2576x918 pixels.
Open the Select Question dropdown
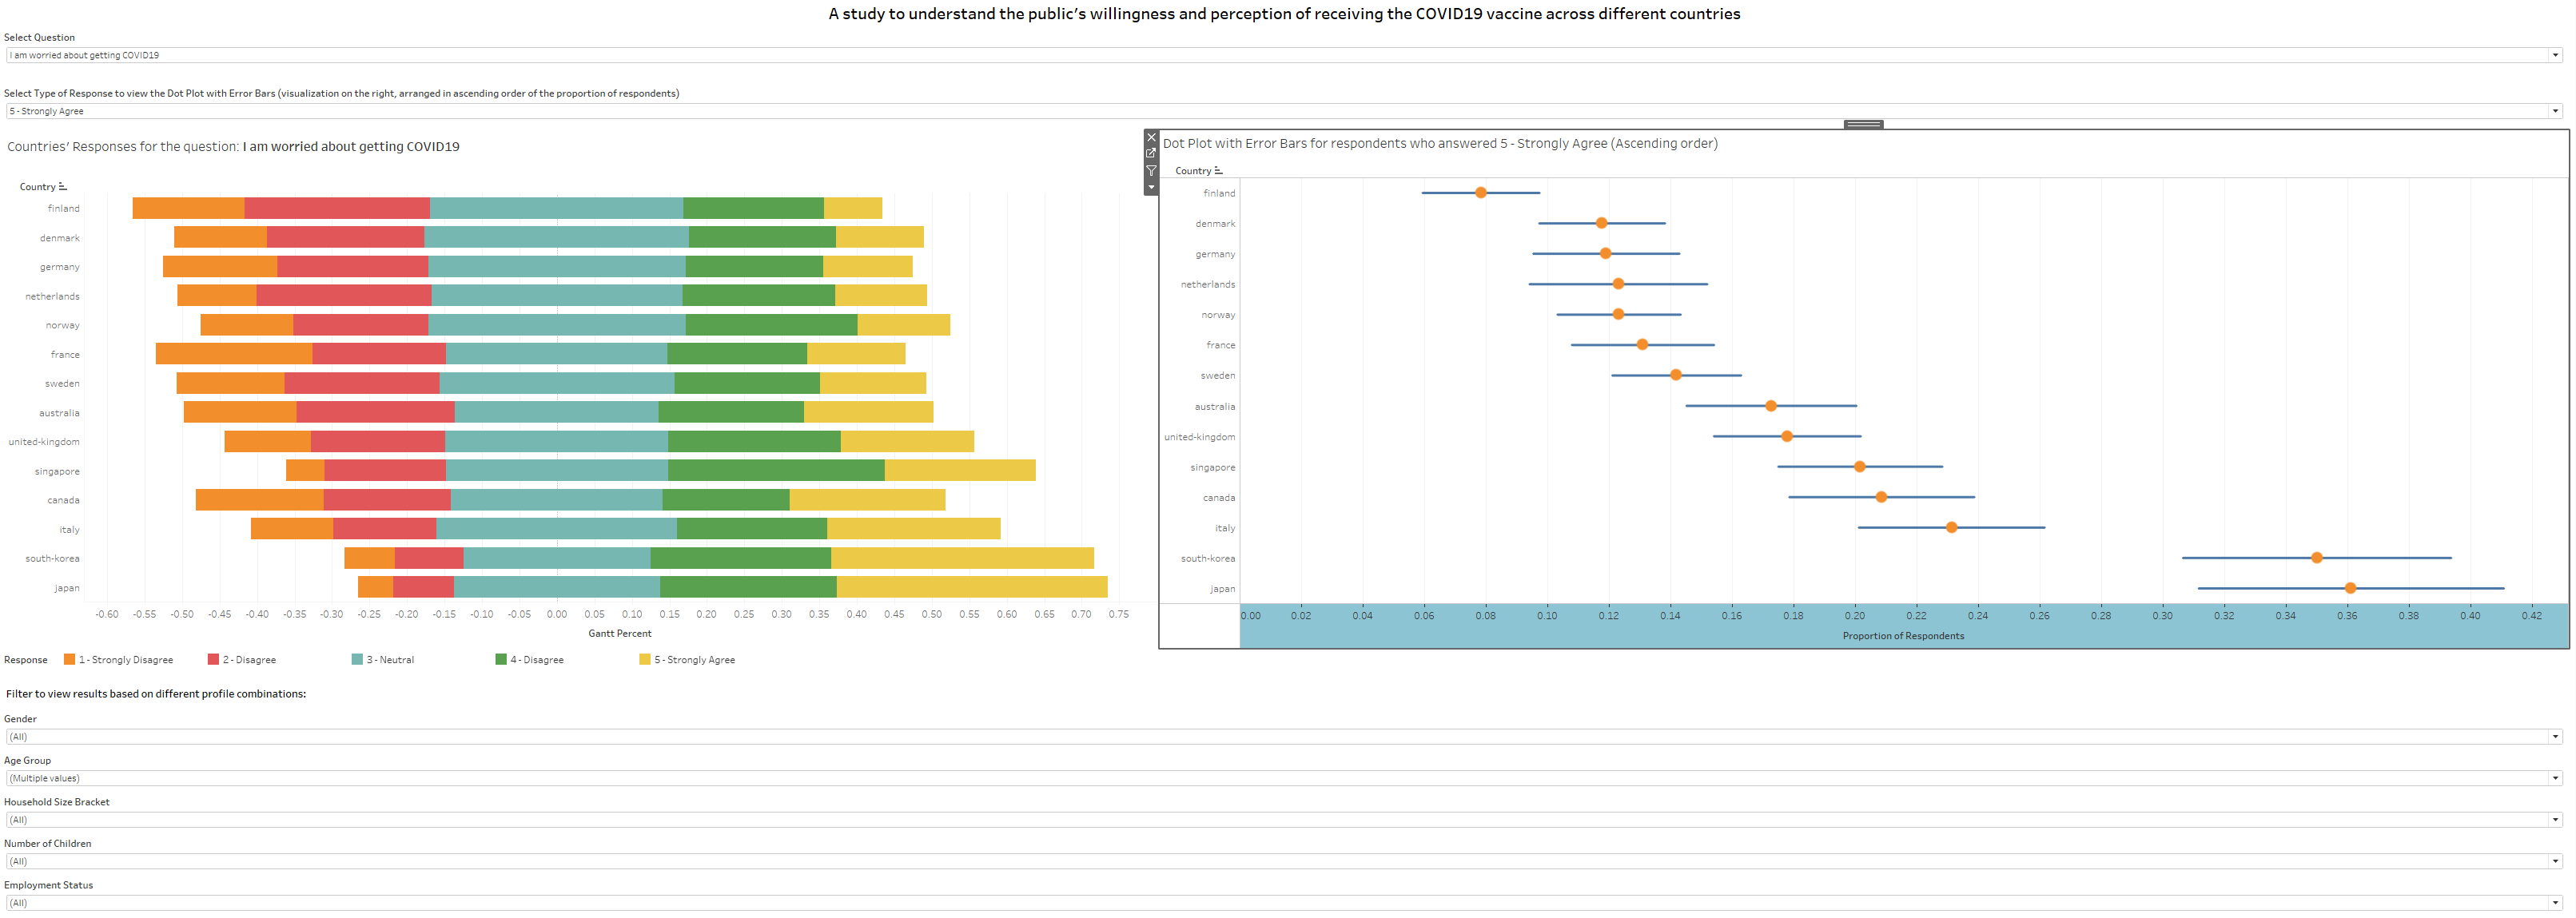(x=2555, y=56)
